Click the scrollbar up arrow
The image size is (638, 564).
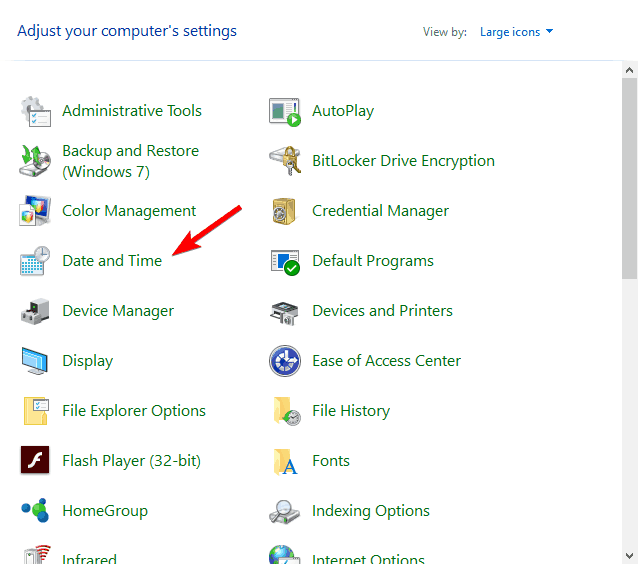click(629, 70)
